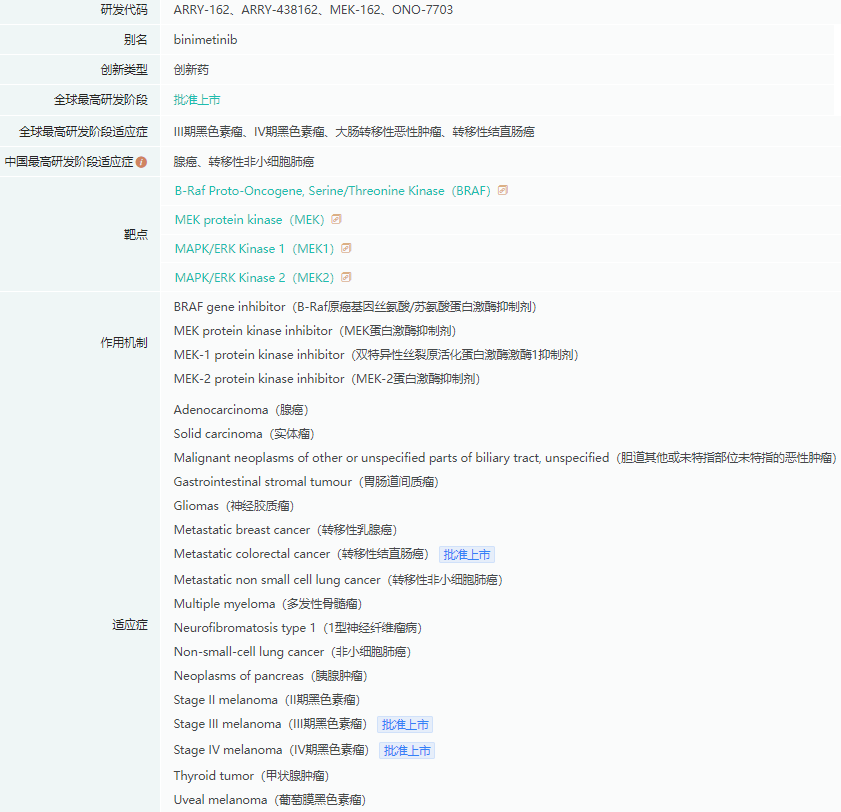The width and height of the screenshot is (841, 812).
Task: Click 批准上市 badge for Stage III melanoma
Action: pyautogui.click(x=405, y=725)
